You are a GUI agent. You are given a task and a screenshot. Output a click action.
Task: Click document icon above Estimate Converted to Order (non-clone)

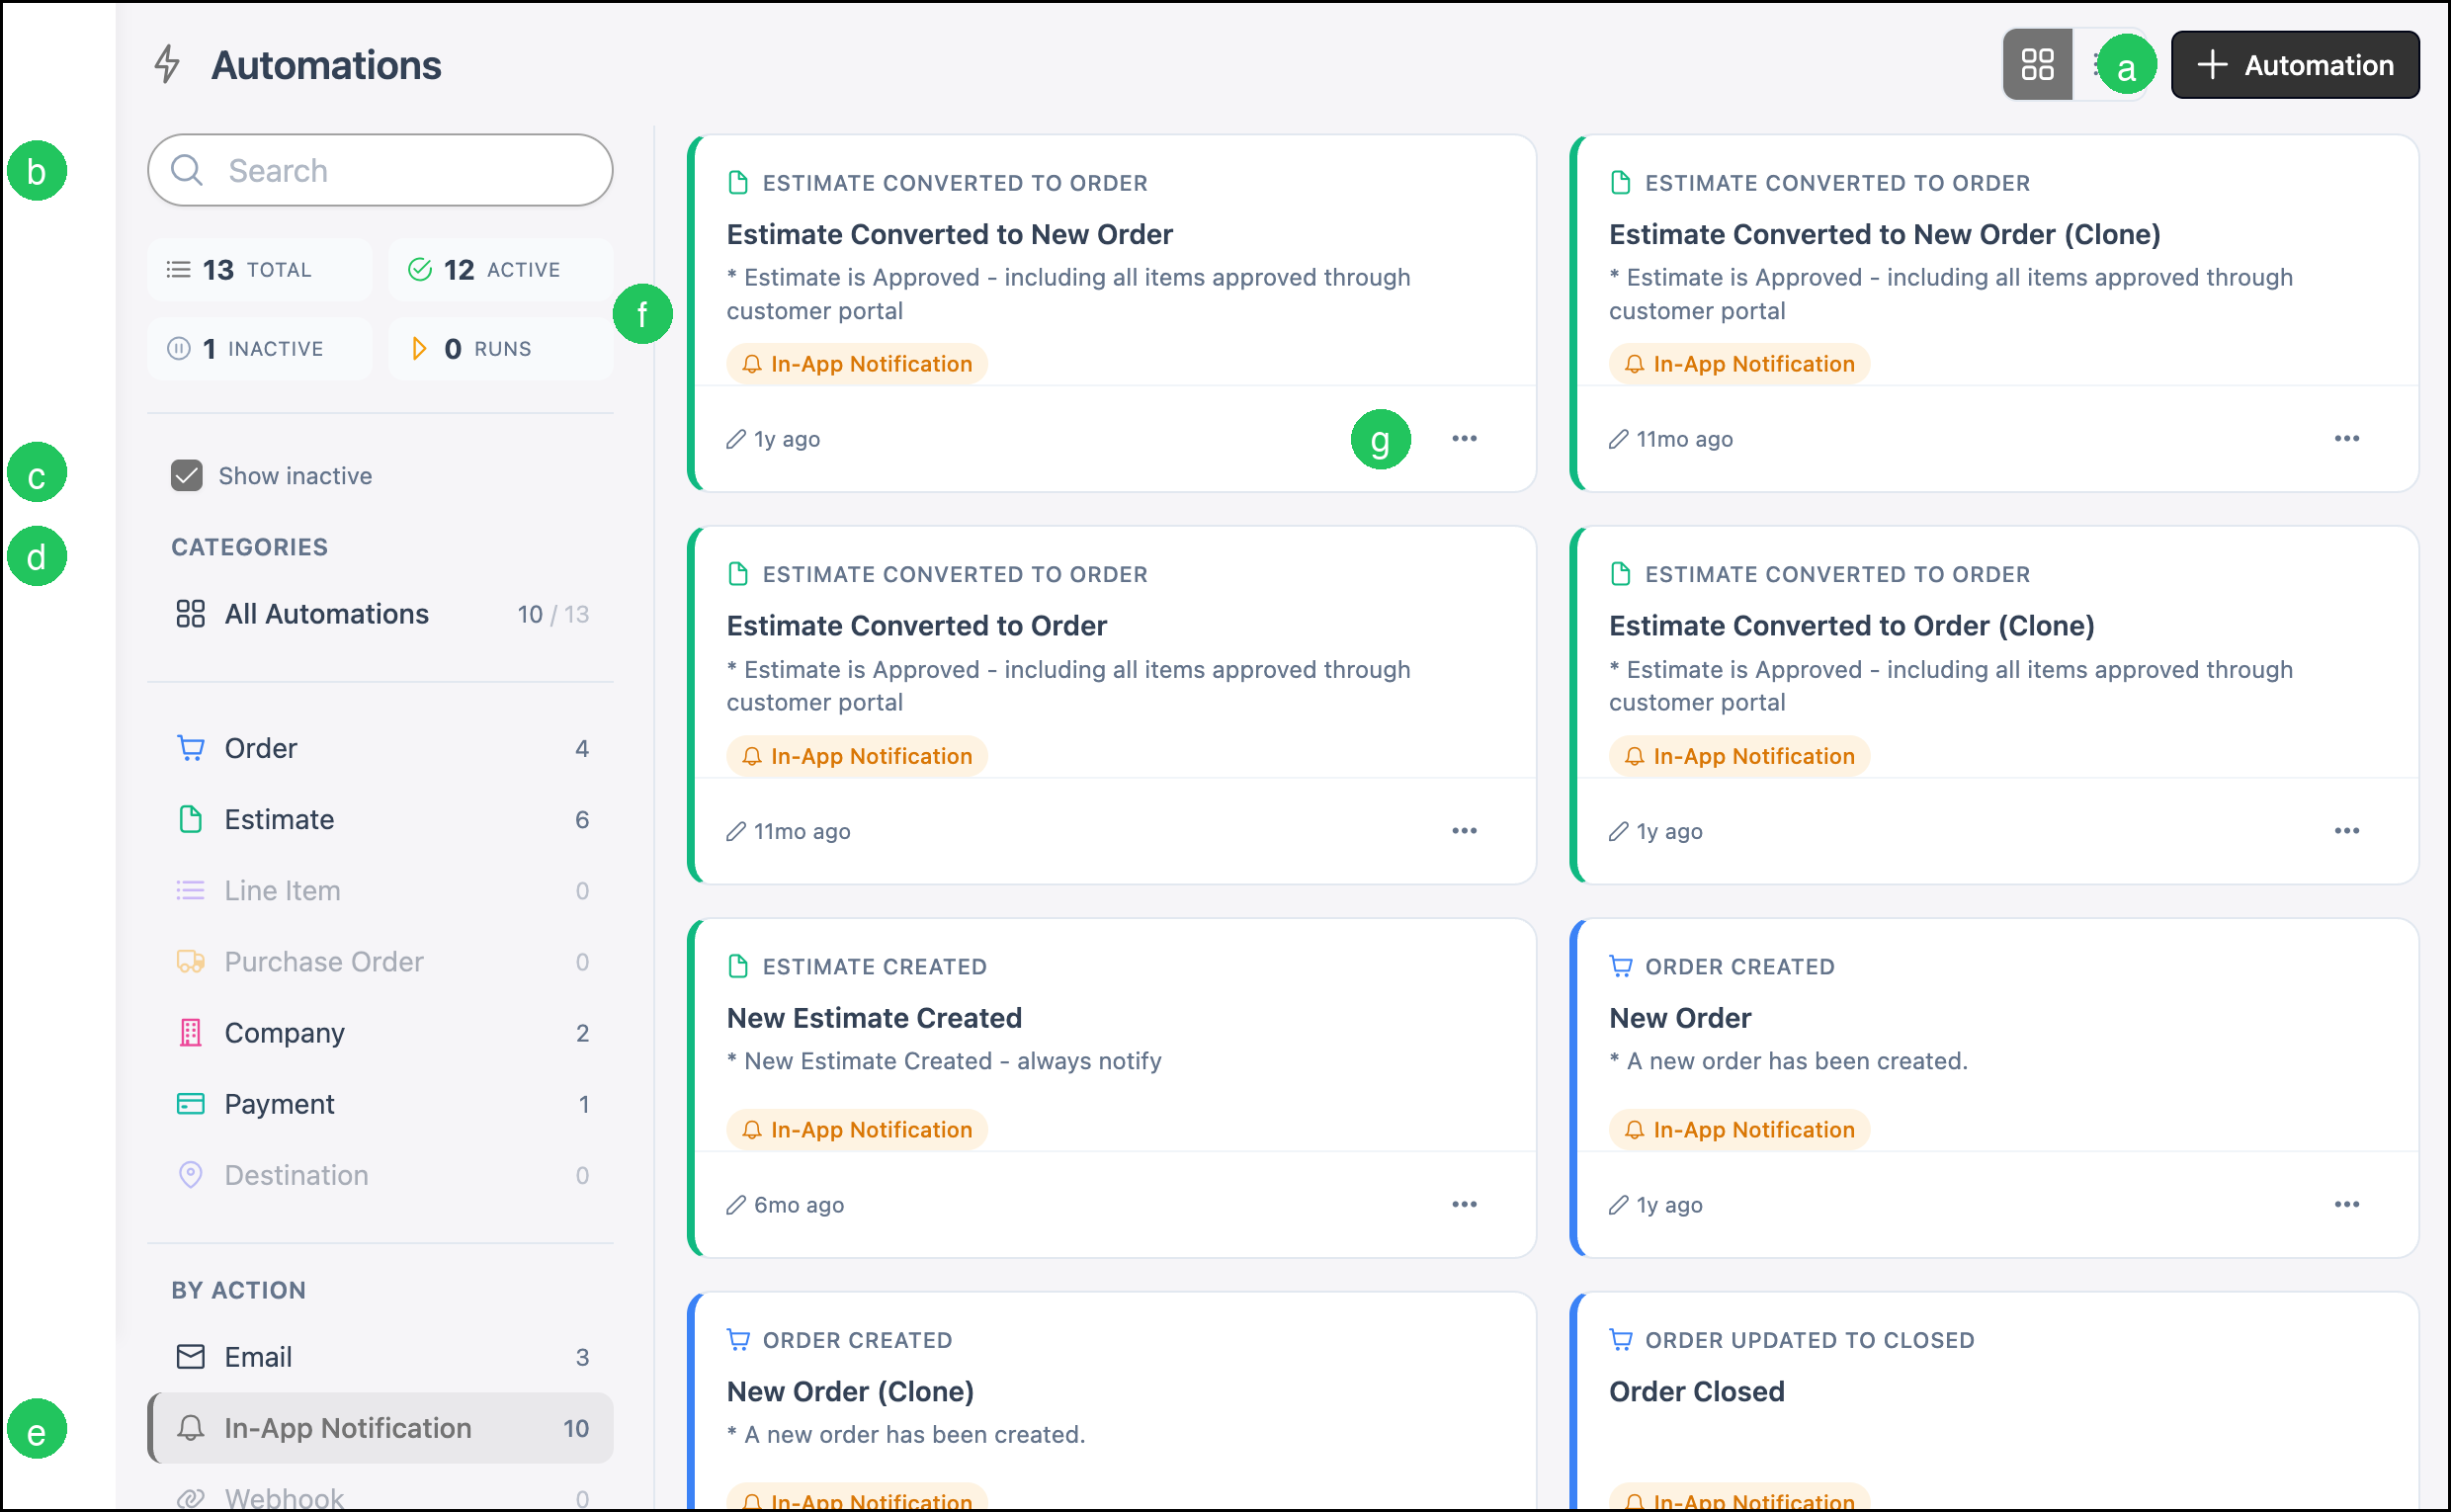[x=738, y=574]
